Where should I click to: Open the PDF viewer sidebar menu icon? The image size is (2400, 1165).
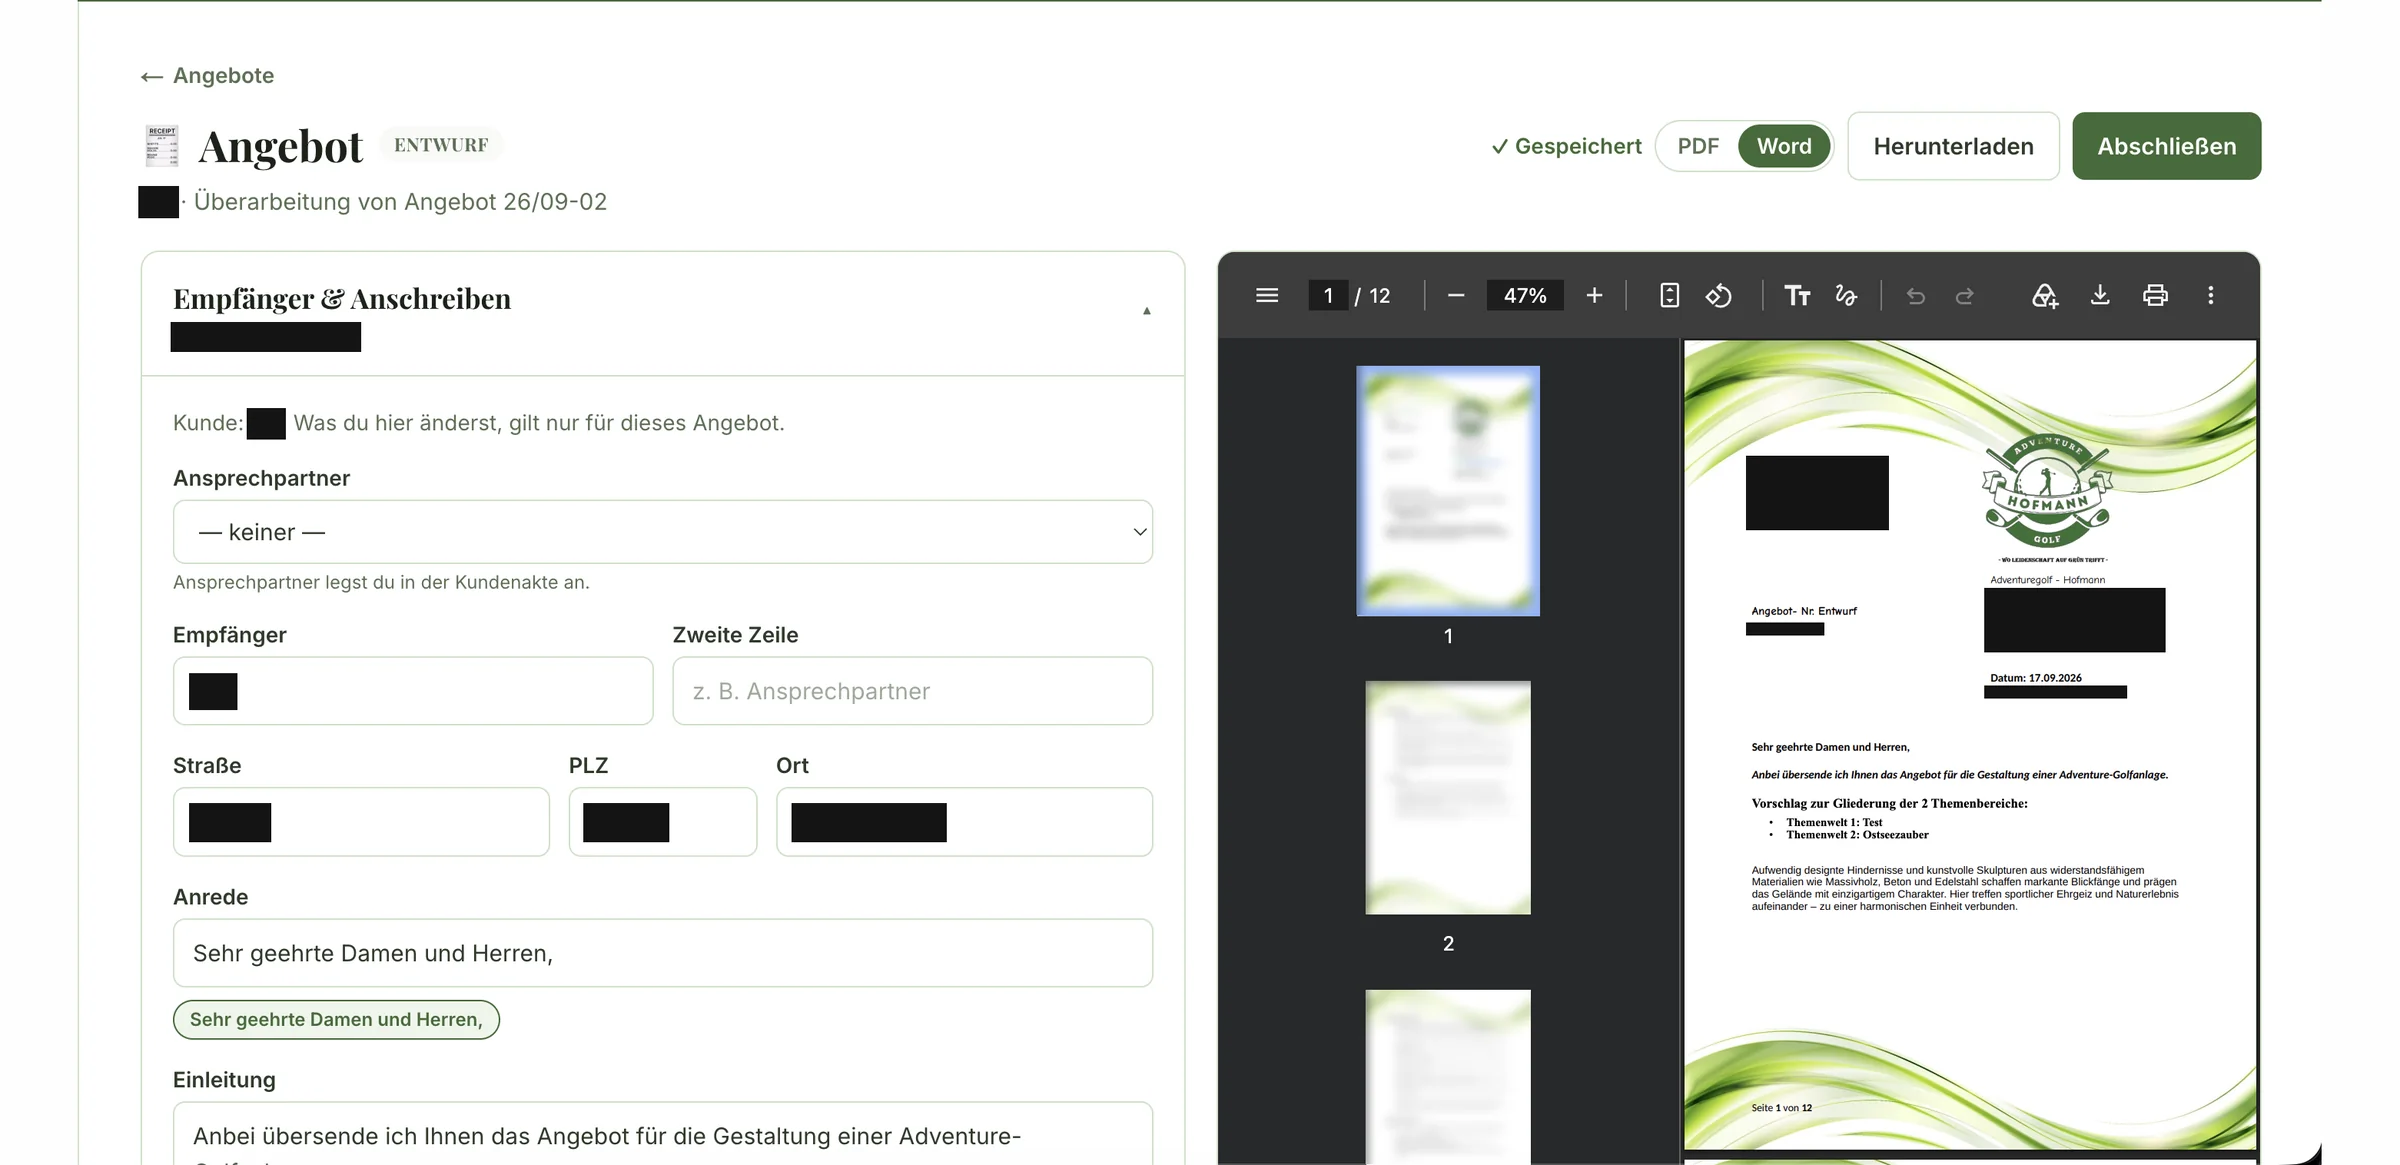pyautogui.click(x=1267, y=295)
